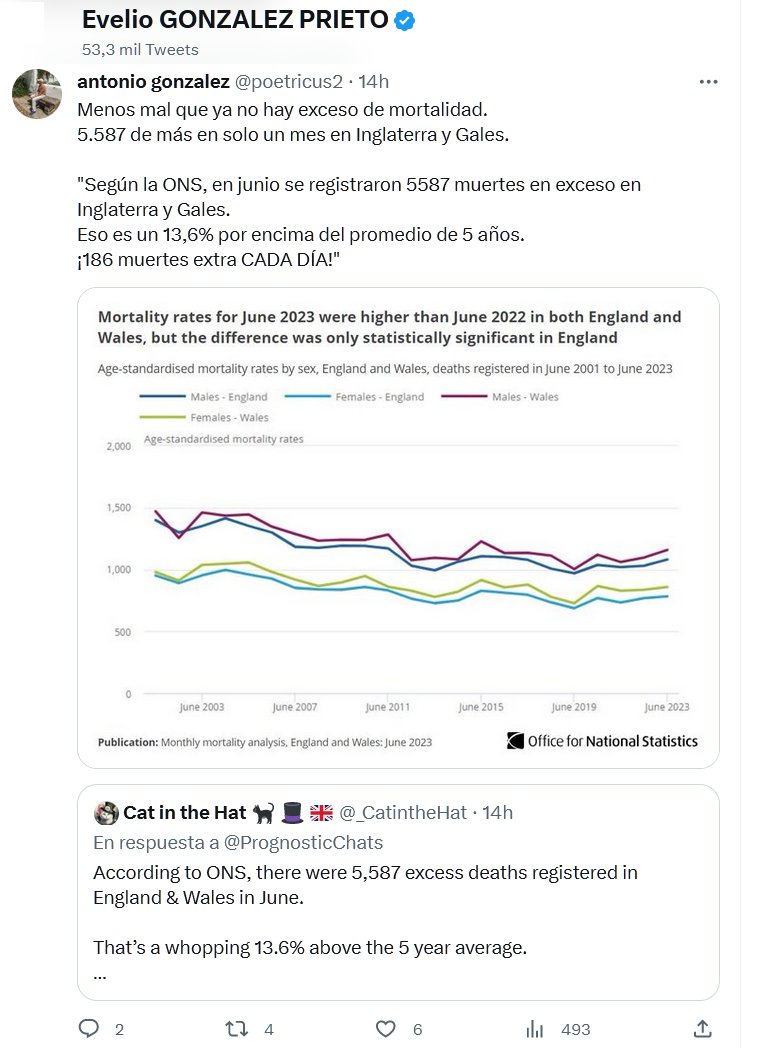Toggle Males - England legend entry

point(207,397)
